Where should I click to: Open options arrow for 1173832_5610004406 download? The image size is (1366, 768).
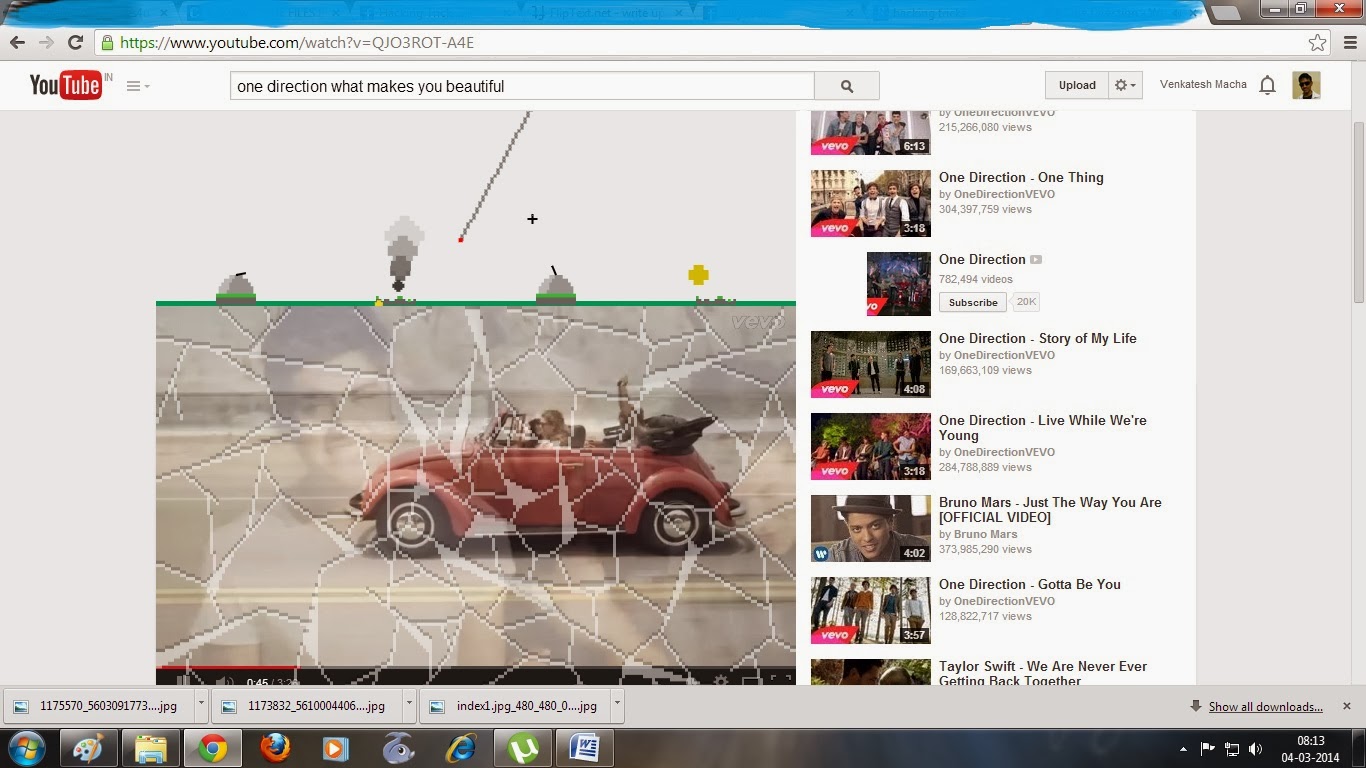[409, 704]
